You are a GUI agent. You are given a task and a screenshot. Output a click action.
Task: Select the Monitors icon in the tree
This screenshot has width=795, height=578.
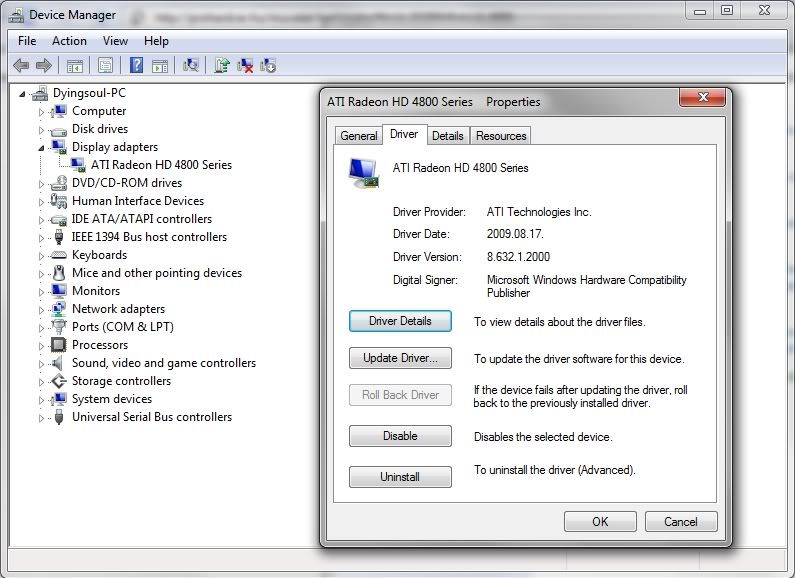pyautogui.click(x=59, y=291)
